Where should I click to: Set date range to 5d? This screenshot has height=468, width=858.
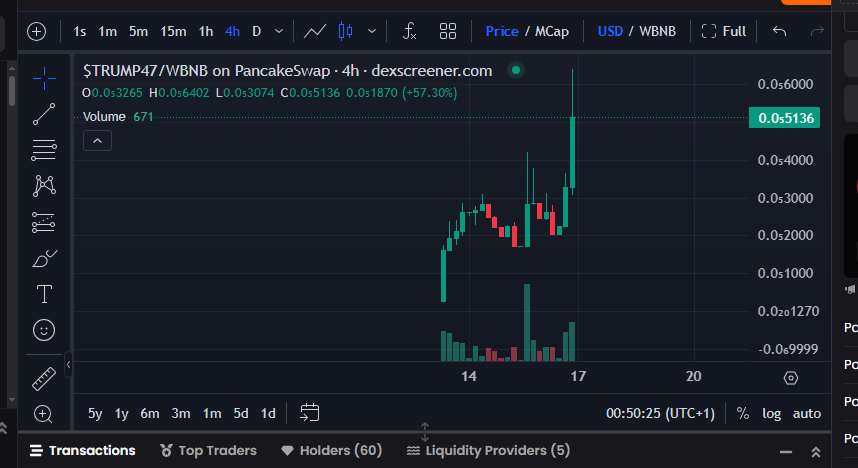click(241, 413)
